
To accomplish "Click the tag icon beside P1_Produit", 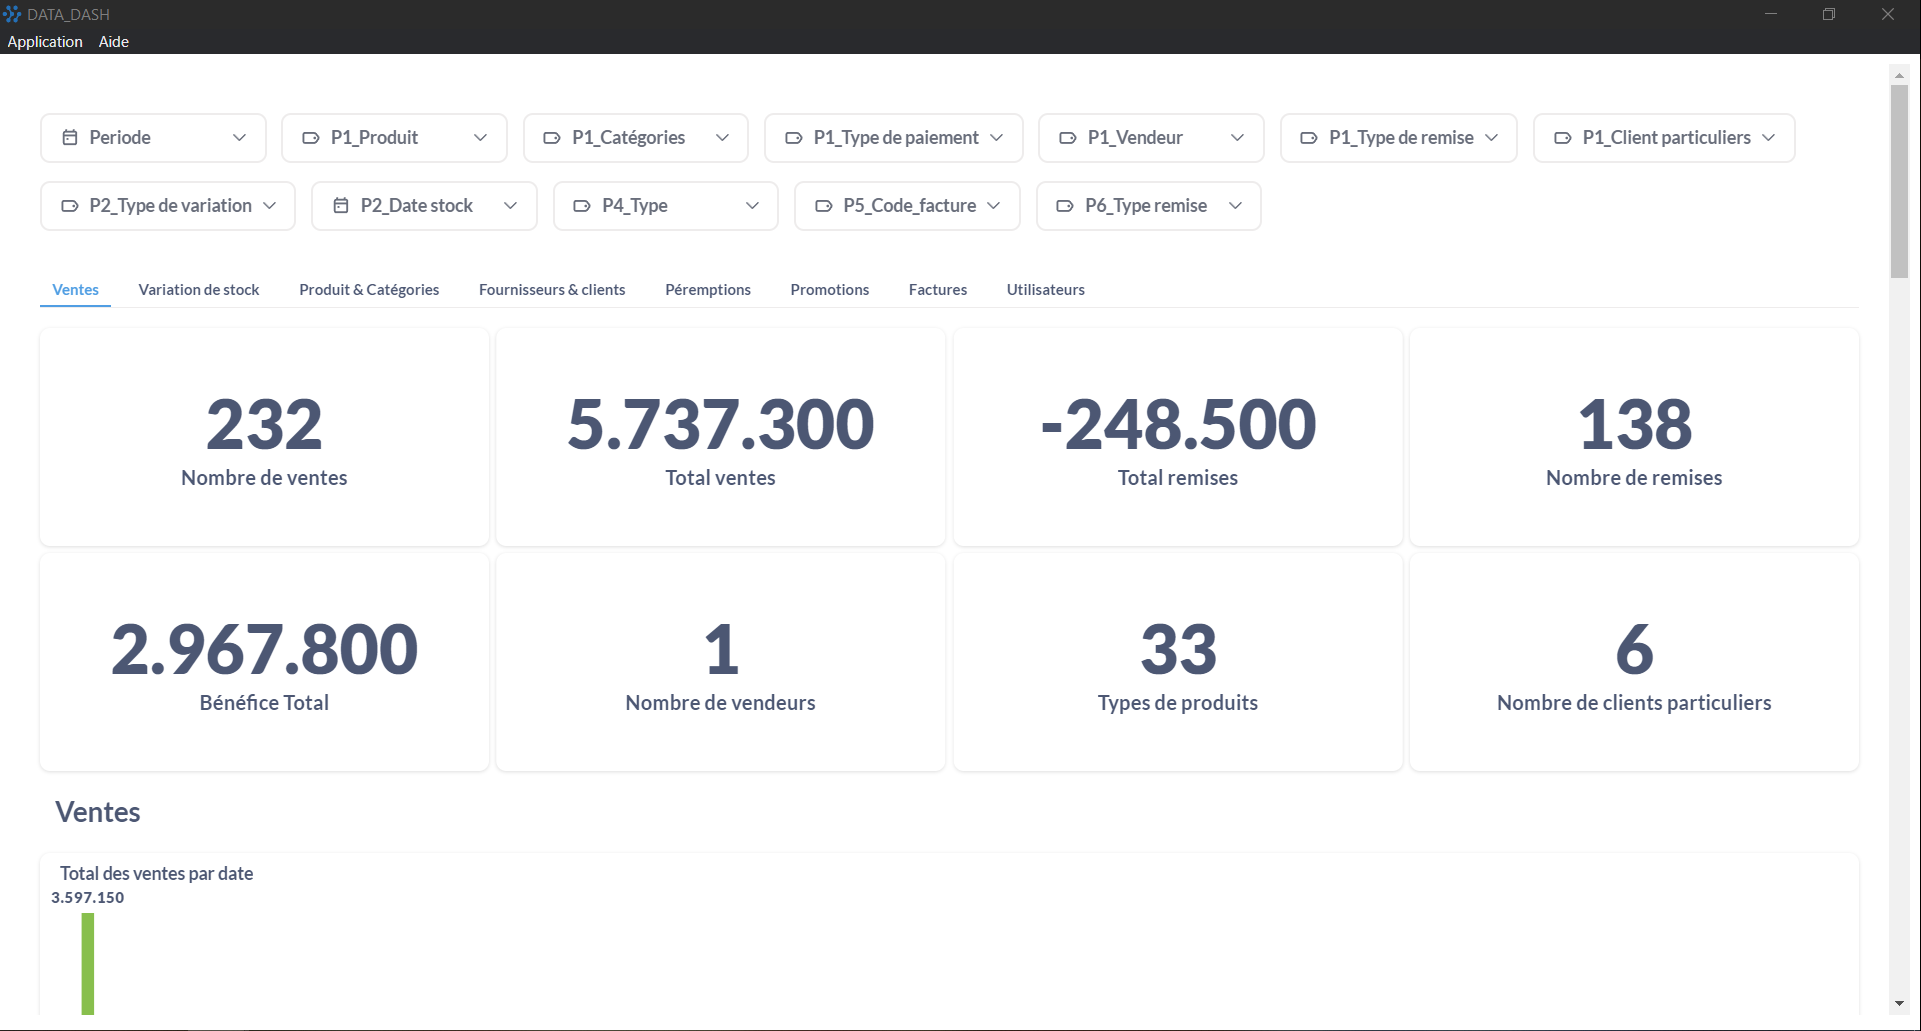I will (311, 138).
